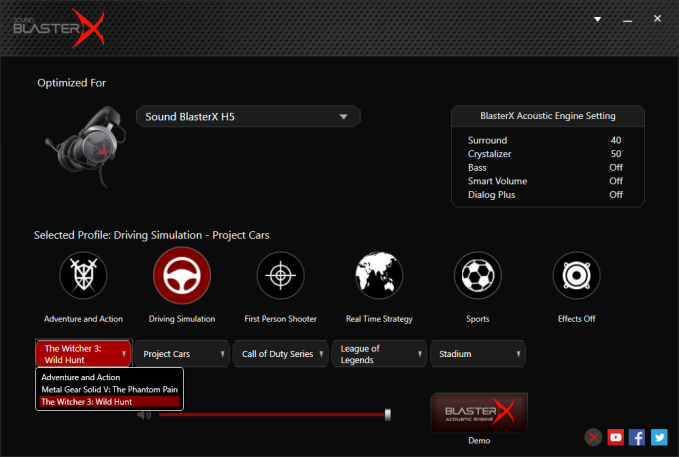Expand the Call of Duty Series dropdown

[x=281, y=353]
